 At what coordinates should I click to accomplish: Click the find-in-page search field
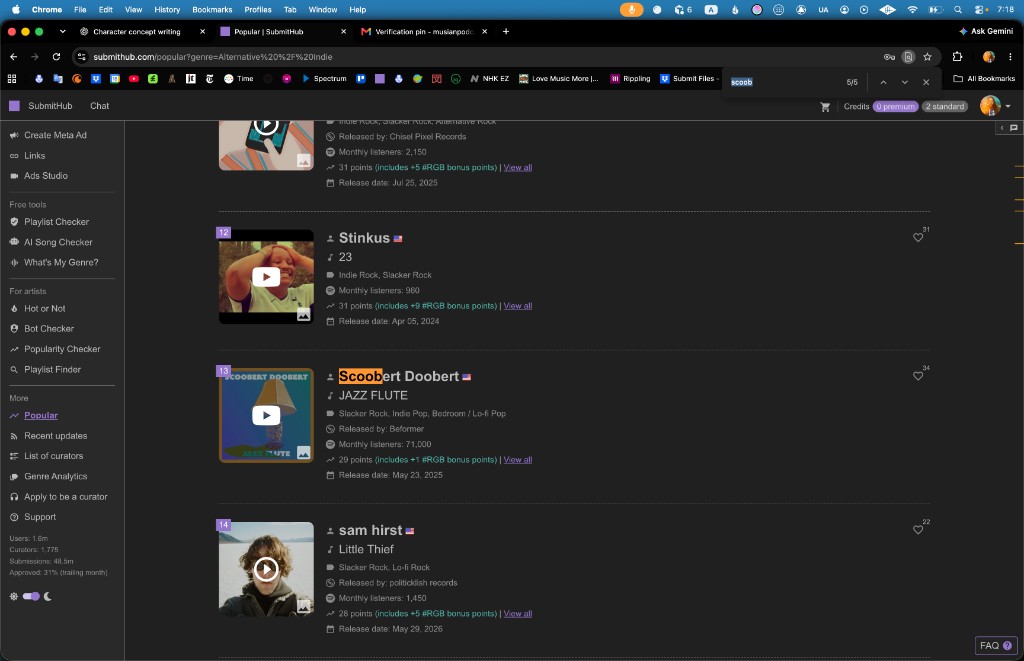point(784,82)
